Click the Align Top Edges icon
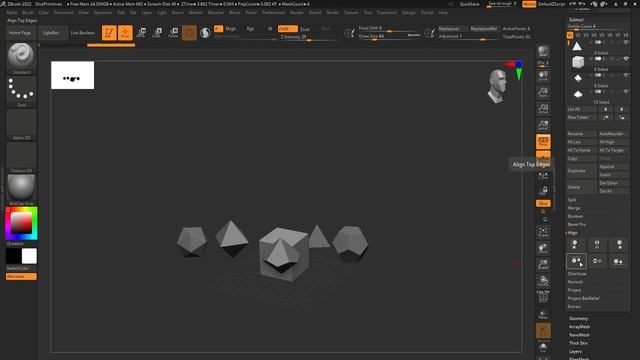The height and width of the screenshot is (360, 640). point(576,261)
